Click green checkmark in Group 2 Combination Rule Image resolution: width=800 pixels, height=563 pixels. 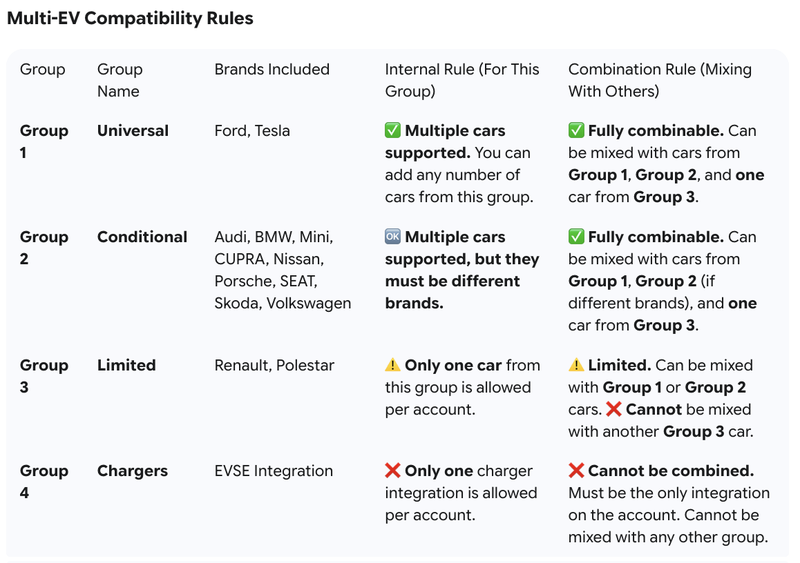(x=576, y=237)
